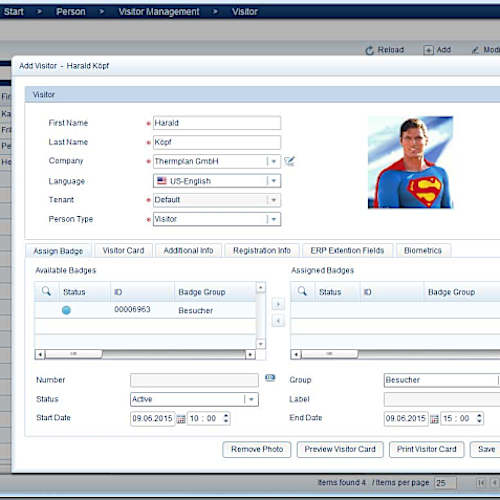Open the Status dropdown set to Active
Screen dimensions: 500x500
tap(251, 399)
